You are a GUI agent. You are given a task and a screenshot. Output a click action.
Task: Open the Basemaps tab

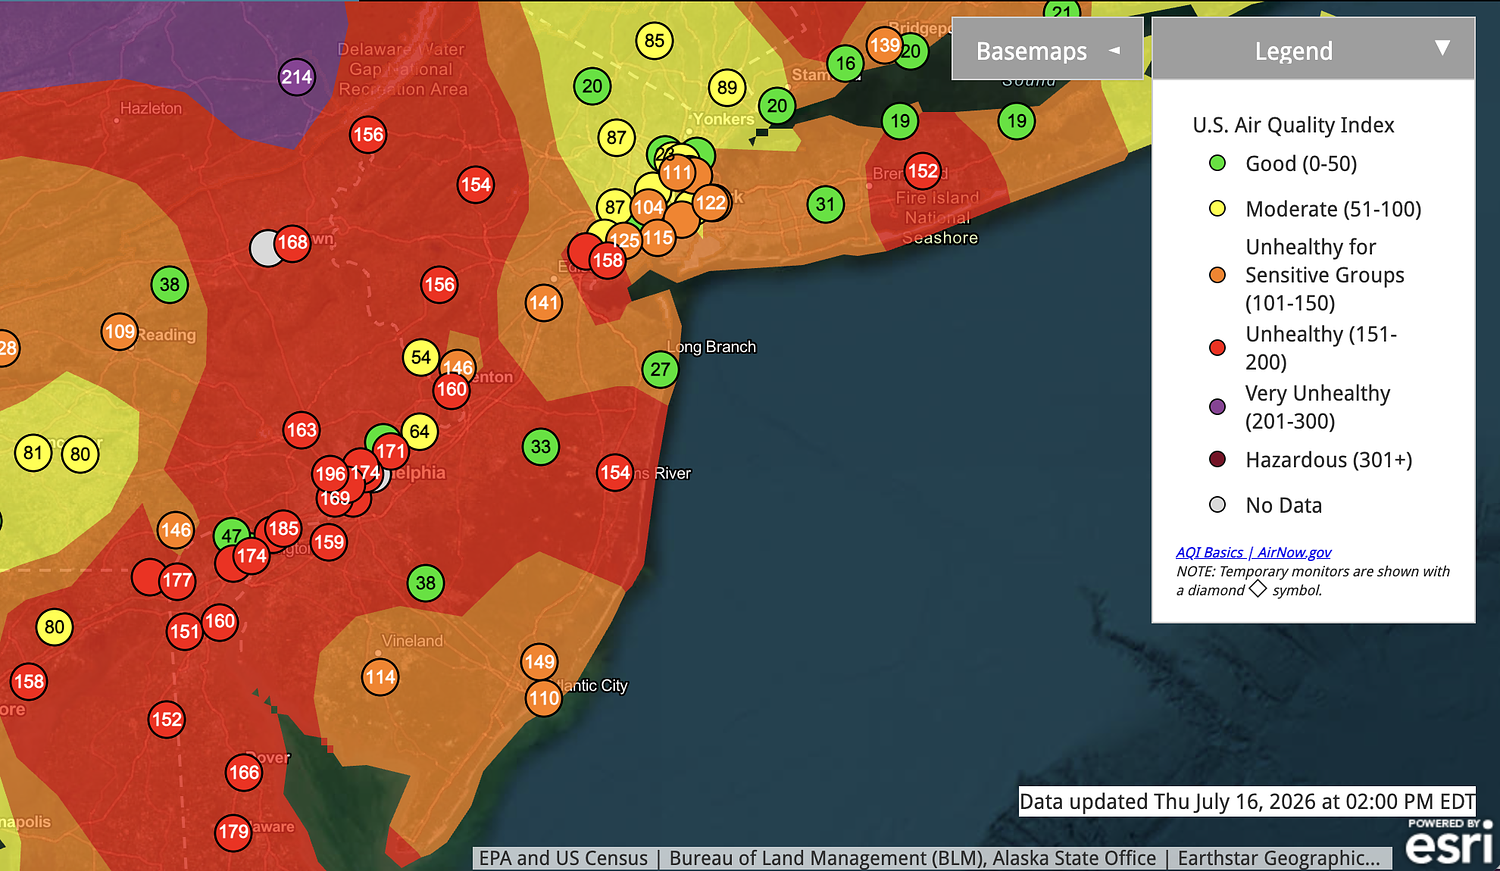tap(1047, 49)
